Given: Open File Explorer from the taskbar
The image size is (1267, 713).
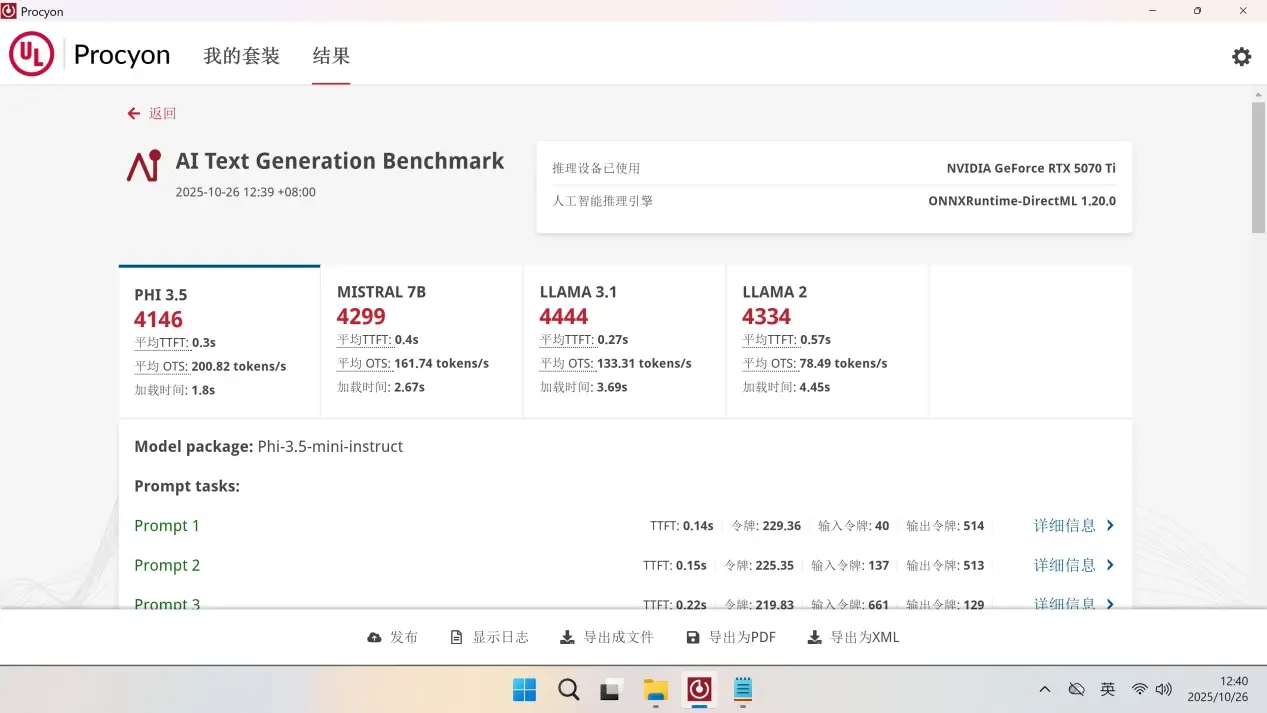Looking at the screenshot, I should click(x=655, y=690).
